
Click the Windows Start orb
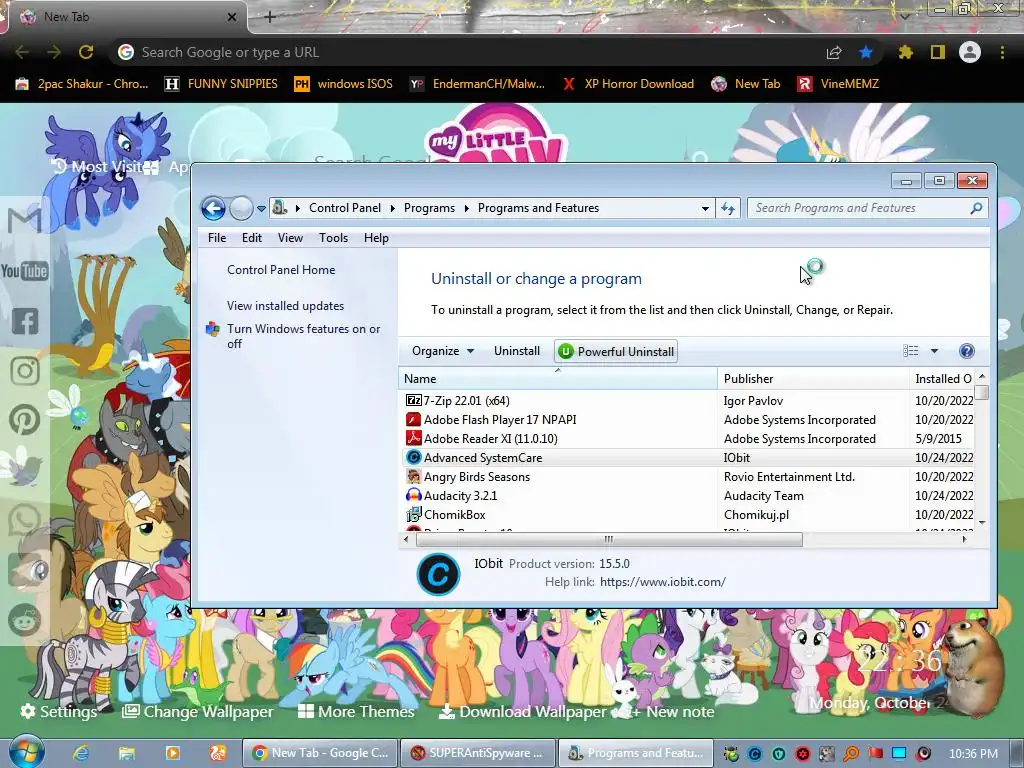tap(25, 752)
